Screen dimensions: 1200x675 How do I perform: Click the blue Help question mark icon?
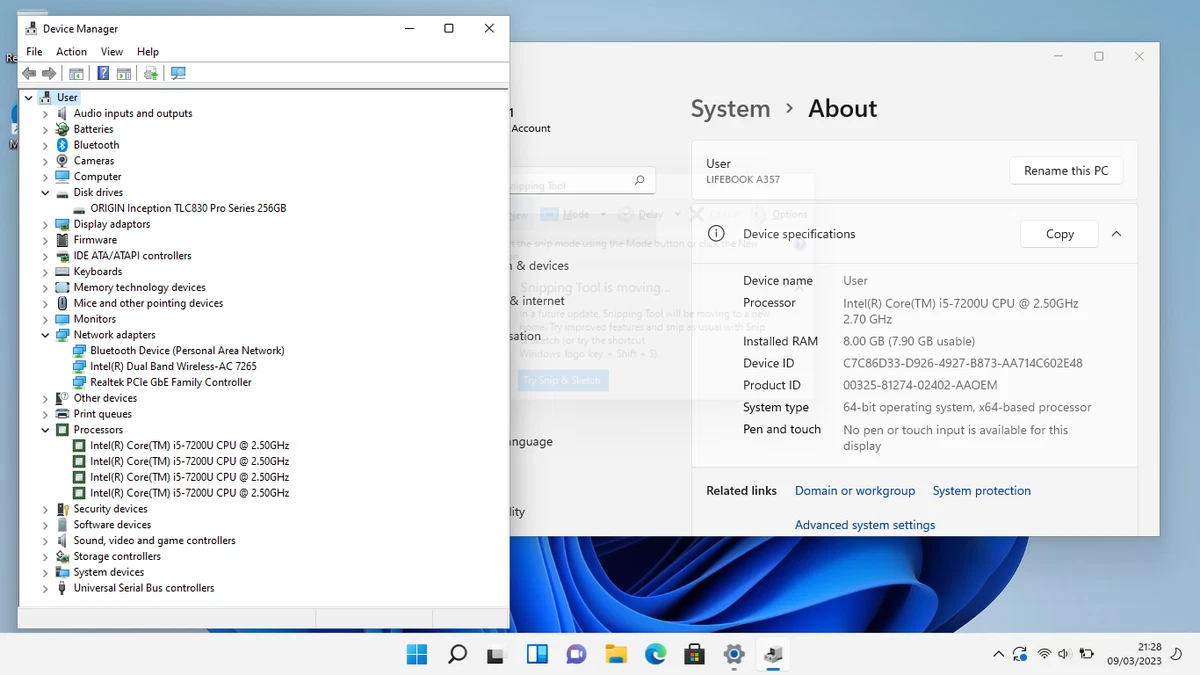pyautogui.click(x=102, y=73)
